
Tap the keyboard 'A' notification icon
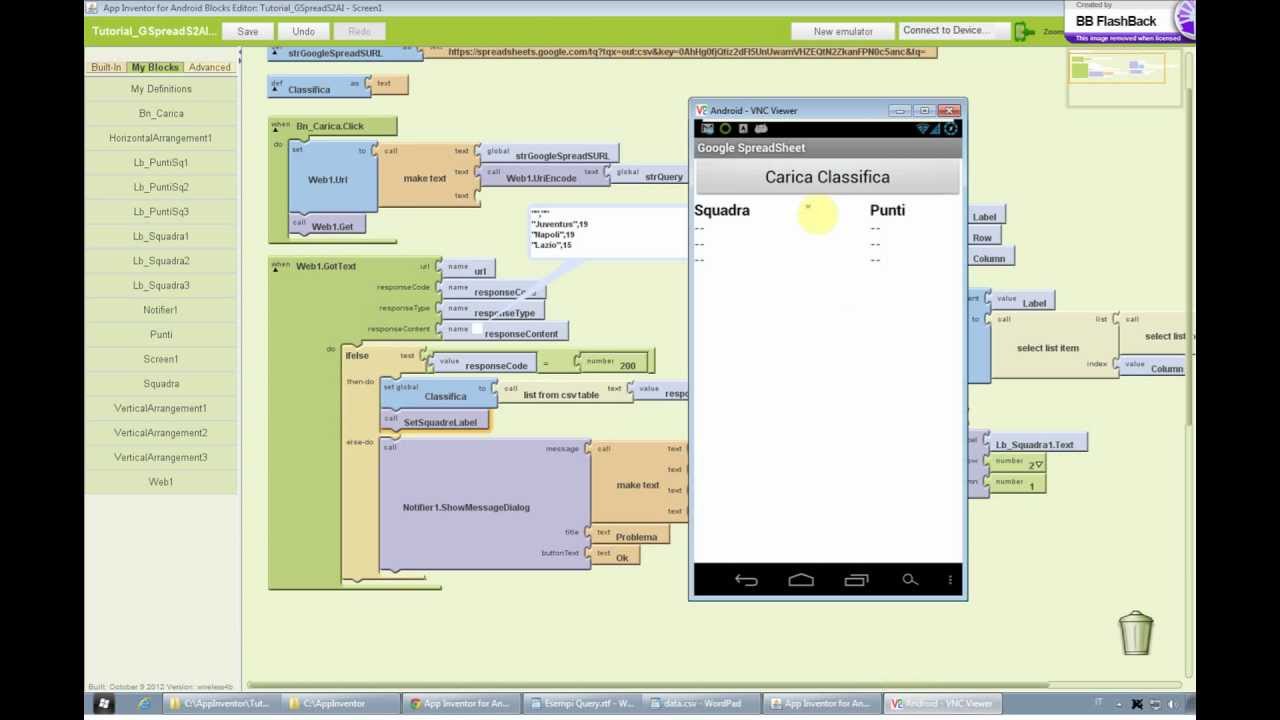point(743,129)
